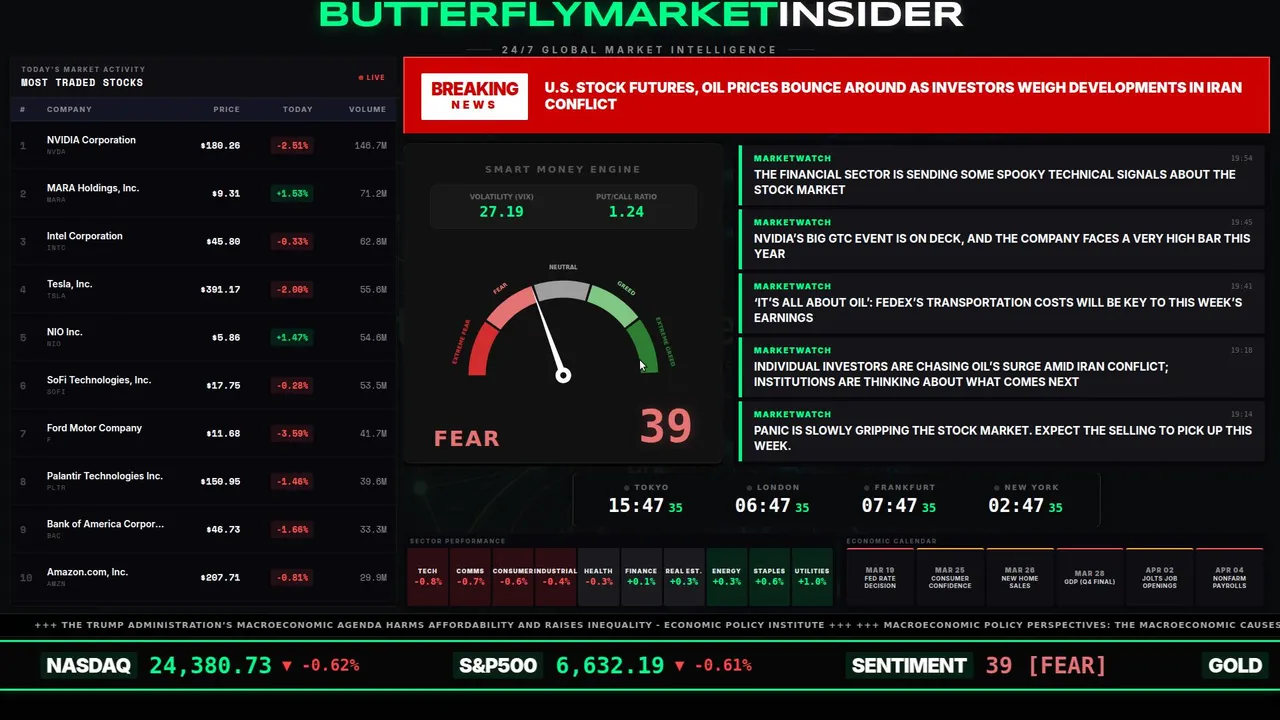The height and width of the screenshot is (720, 1280).
Task: Select the Ford Motor Company row
Action: 204,433
